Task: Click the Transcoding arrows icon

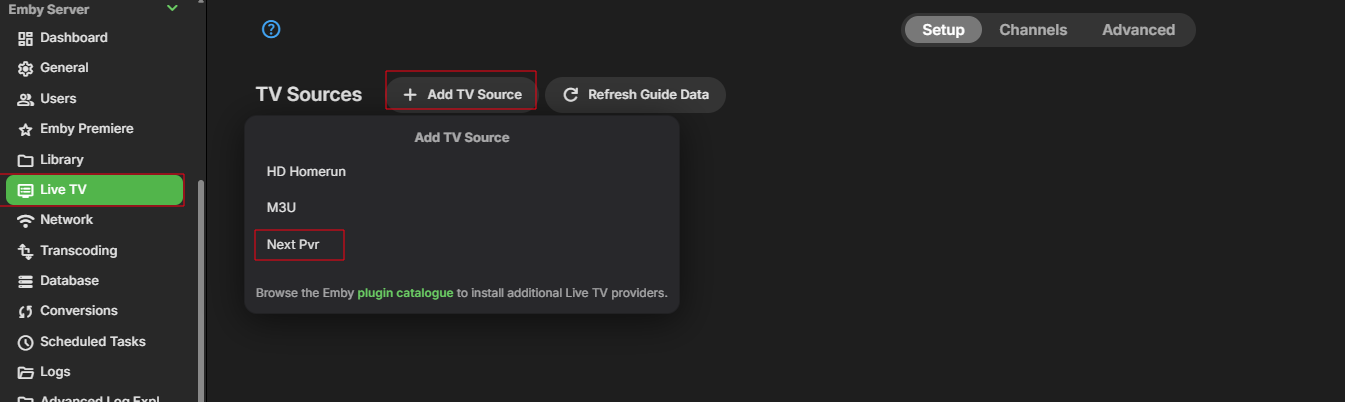Action: point(26,251)
